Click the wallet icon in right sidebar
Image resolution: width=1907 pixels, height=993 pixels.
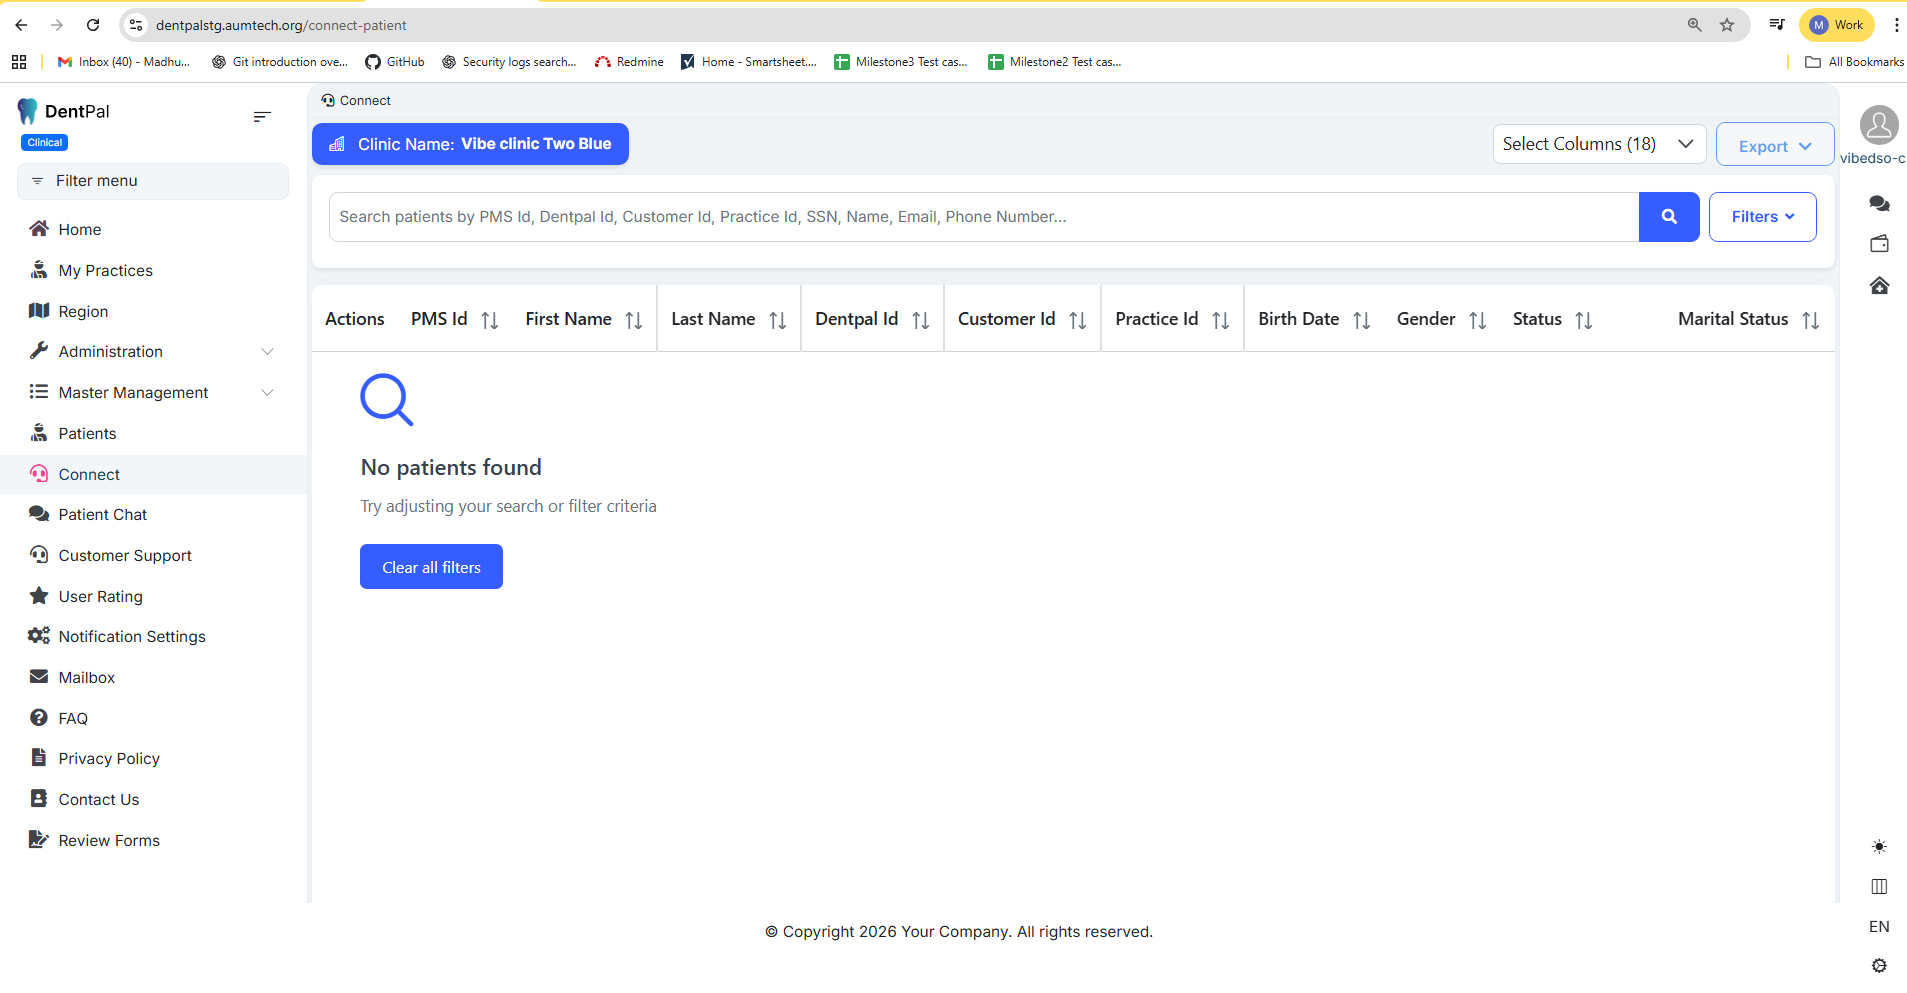(x=1879, y=244)
